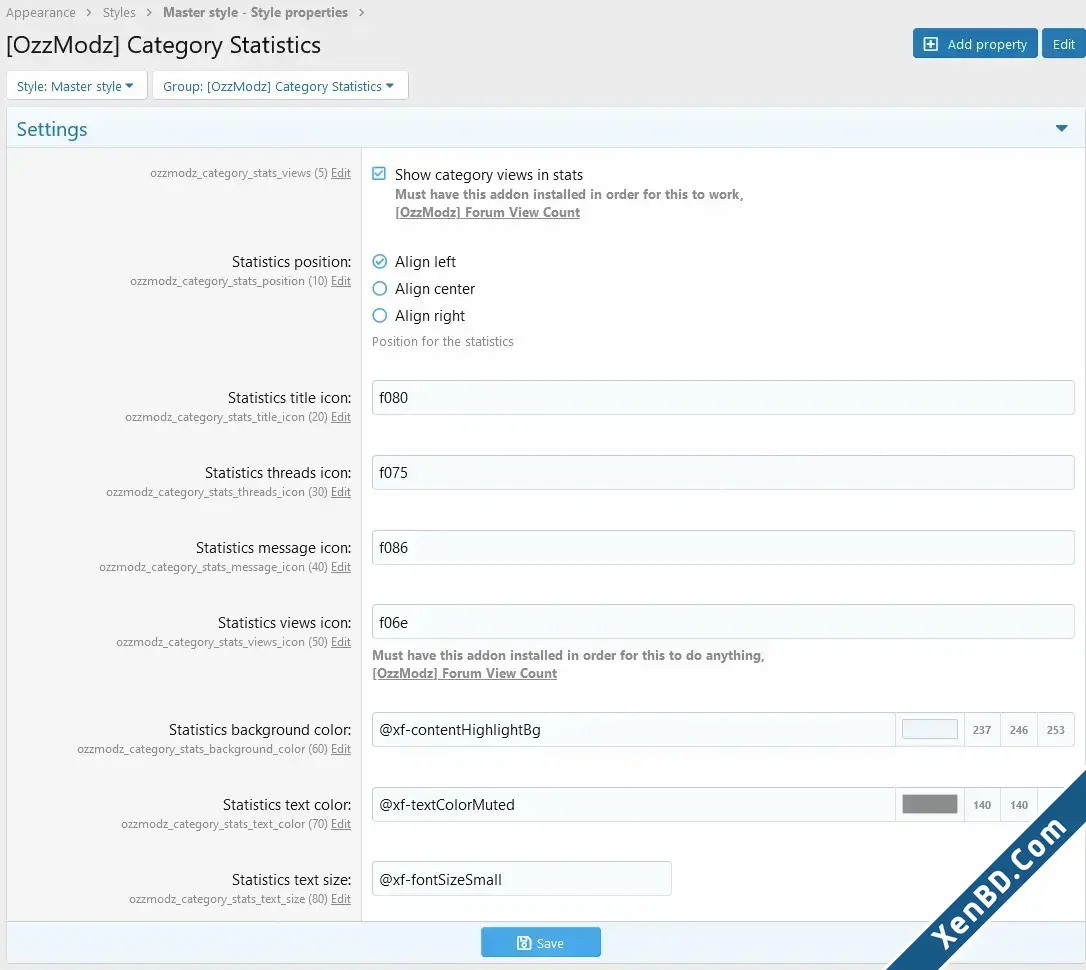Viewport: 1086px width, 970px height.
Task: Click the Edit button at top right
Action: pos(1063,44)
